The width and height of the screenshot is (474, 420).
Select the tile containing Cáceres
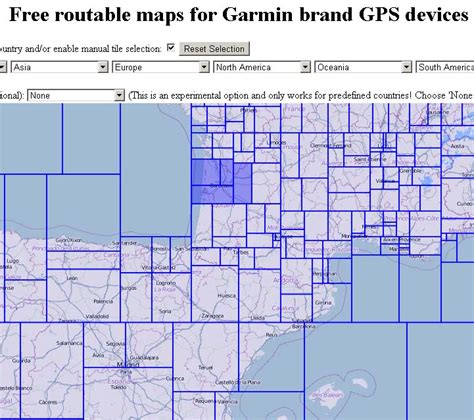click(52, 370)
